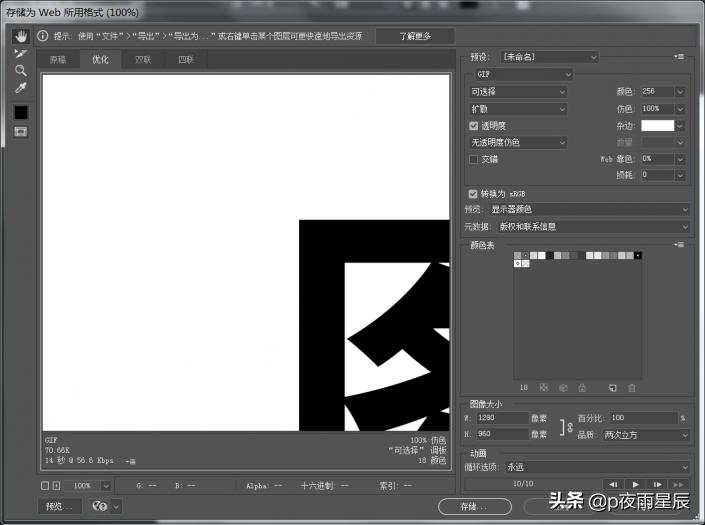
Task: Open the 品质 两次立方 dropdown
Action: tap(646, 435)
